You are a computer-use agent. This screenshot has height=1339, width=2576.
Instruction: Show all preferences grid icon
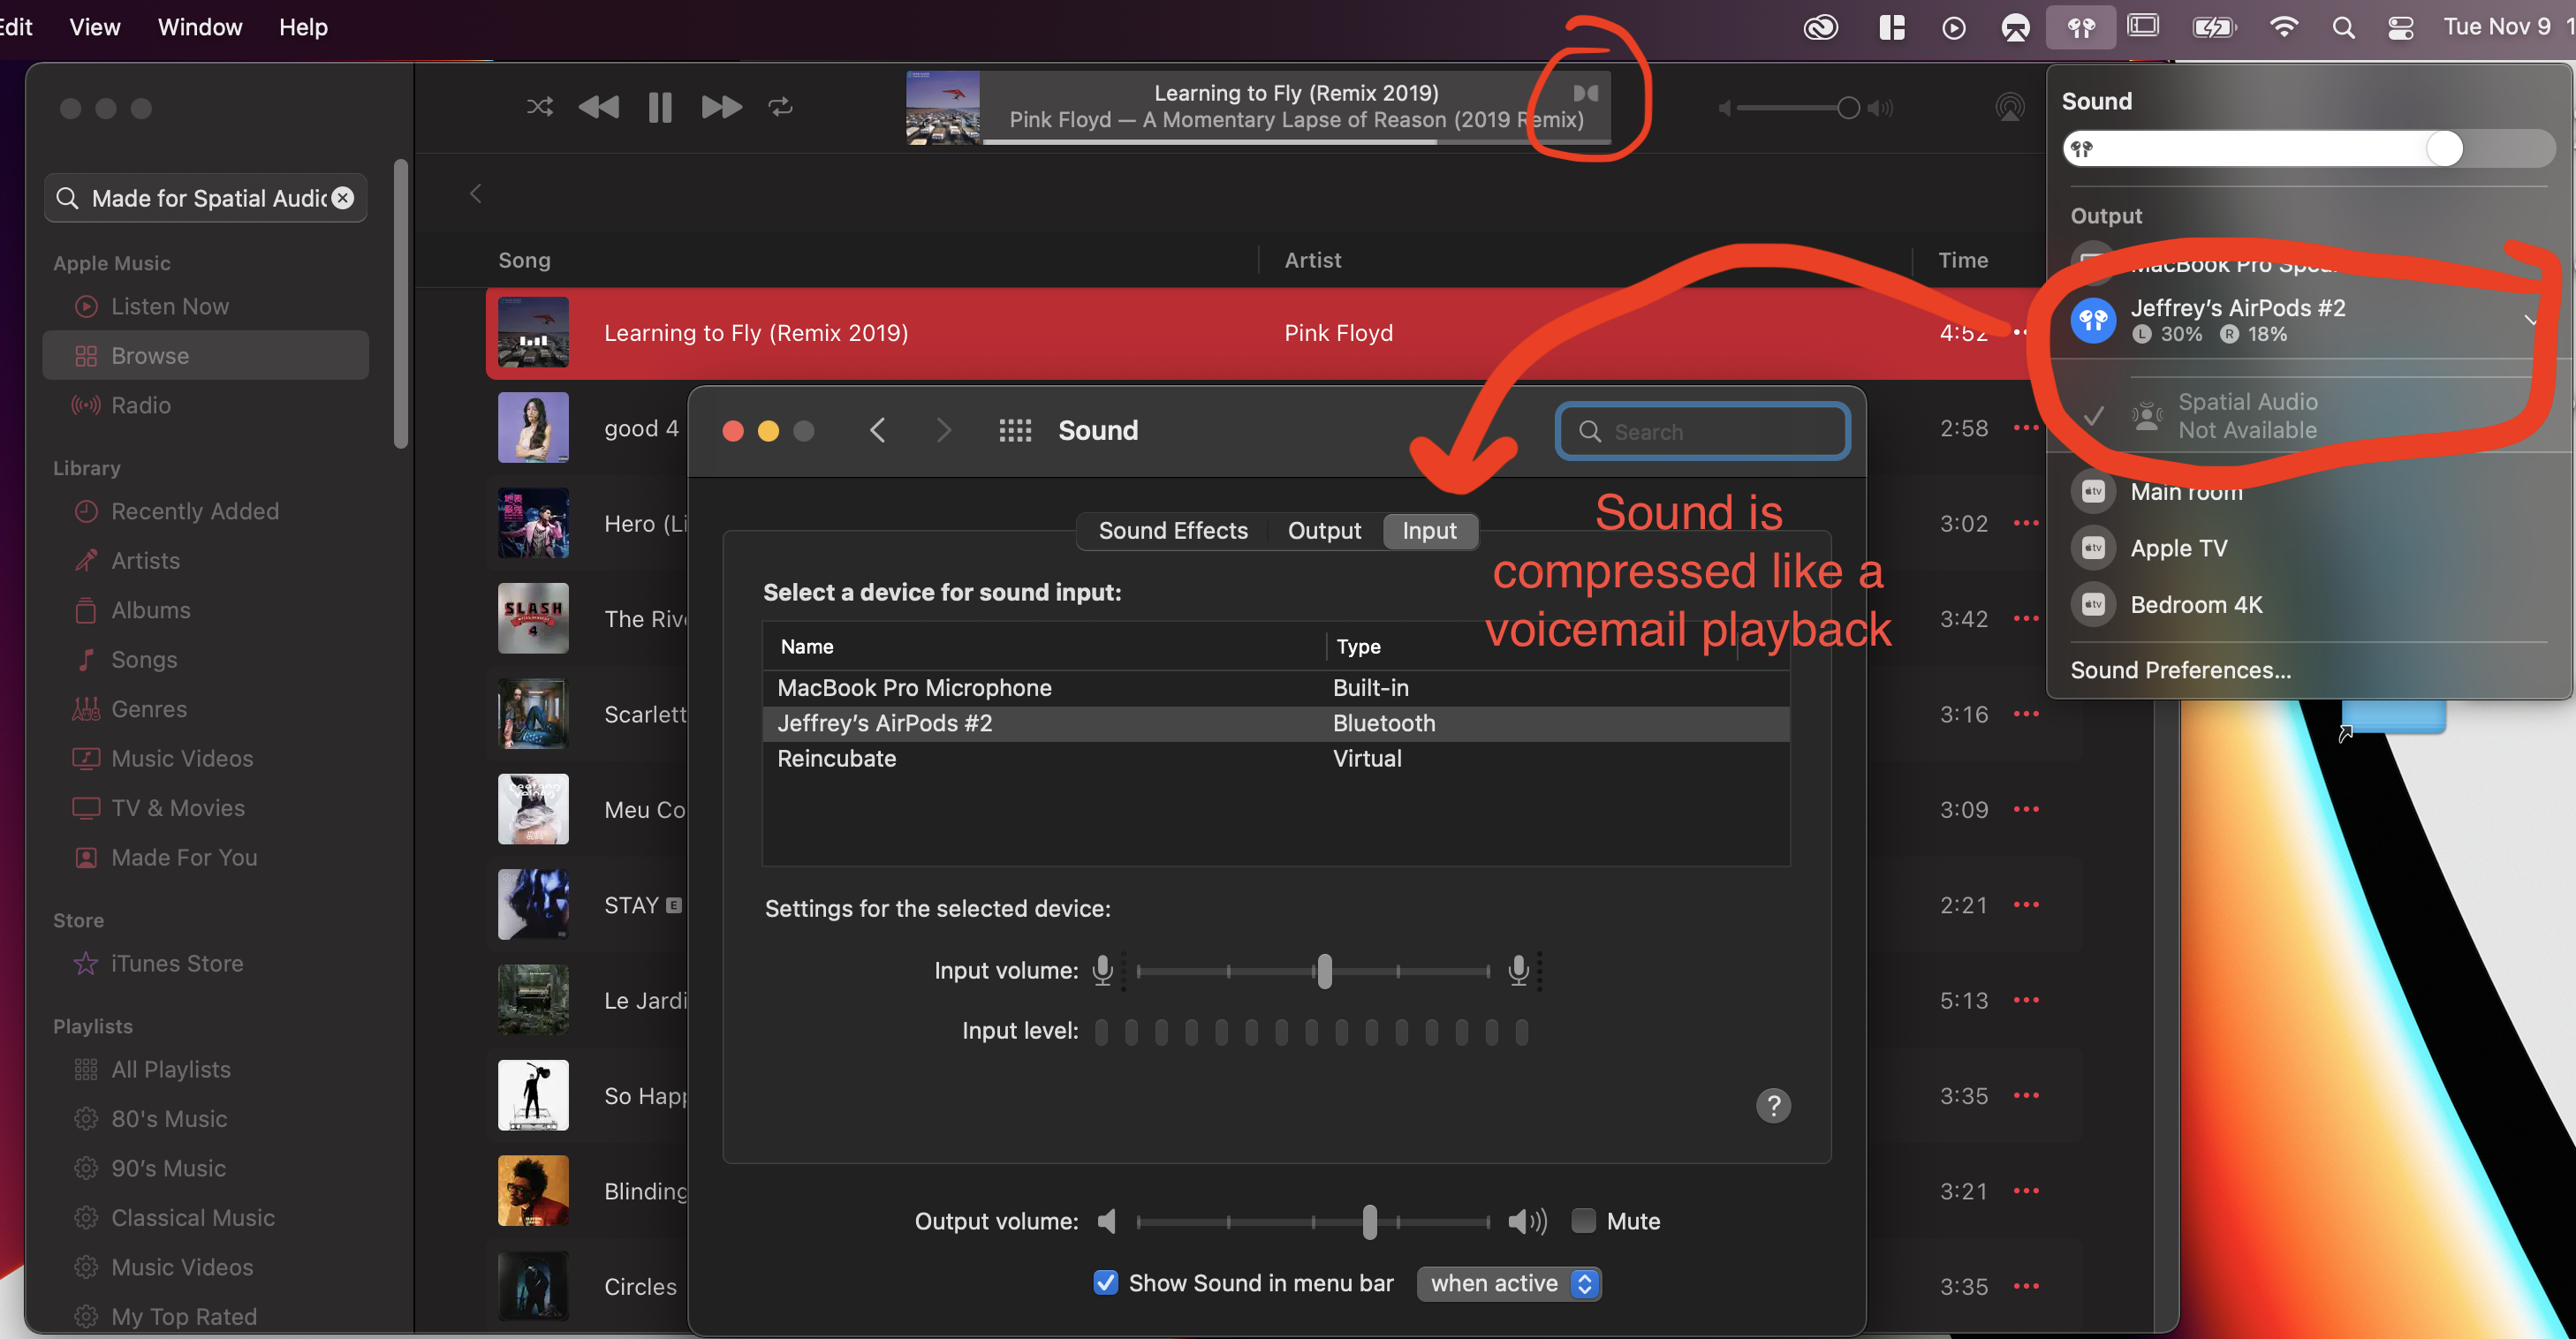coord(1015,431)
